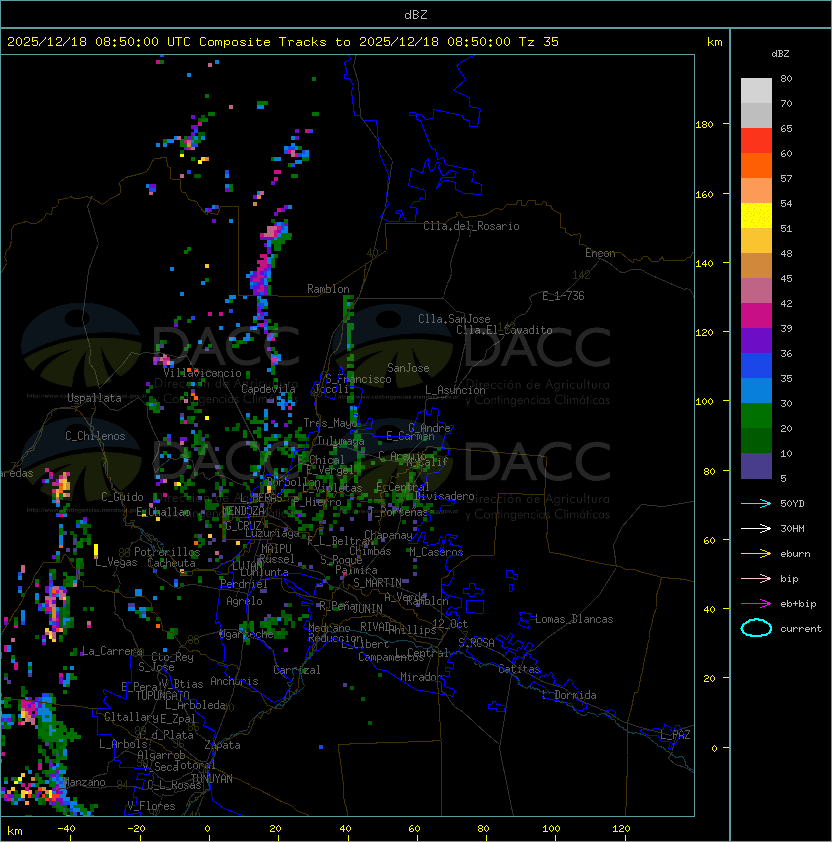
Task: Click the La_Carrera map label
Action: (112, 651)
